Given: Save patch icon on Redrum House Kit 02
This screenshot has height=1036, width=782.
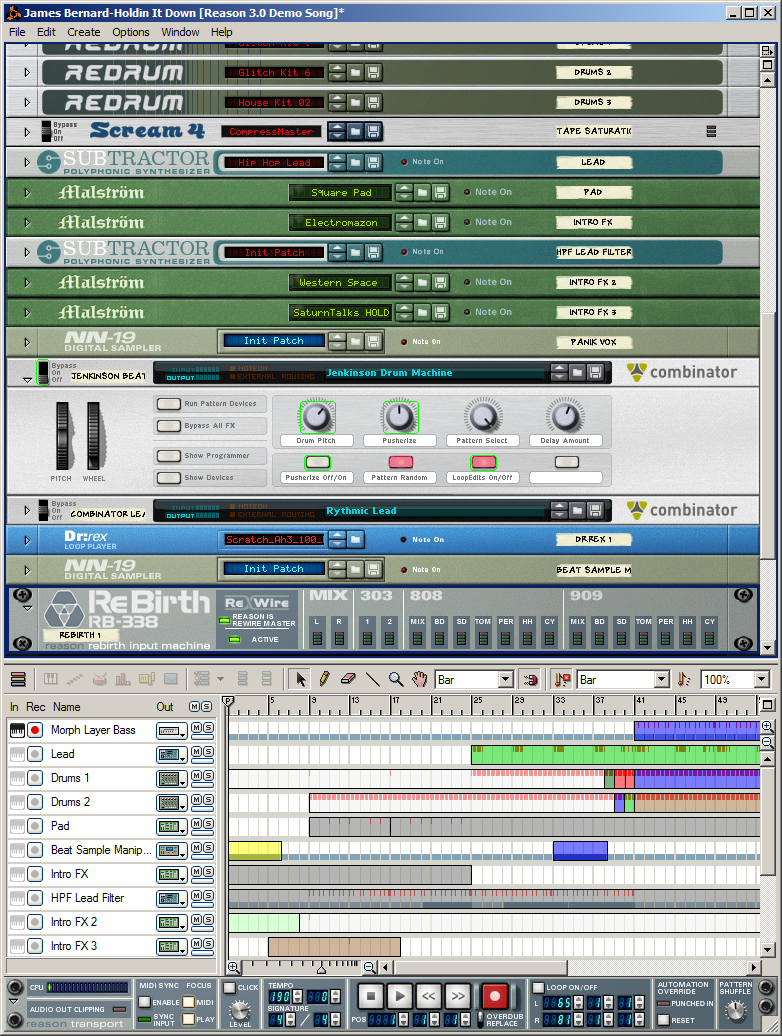Looking at the screenshot, I should click(373, 102).
